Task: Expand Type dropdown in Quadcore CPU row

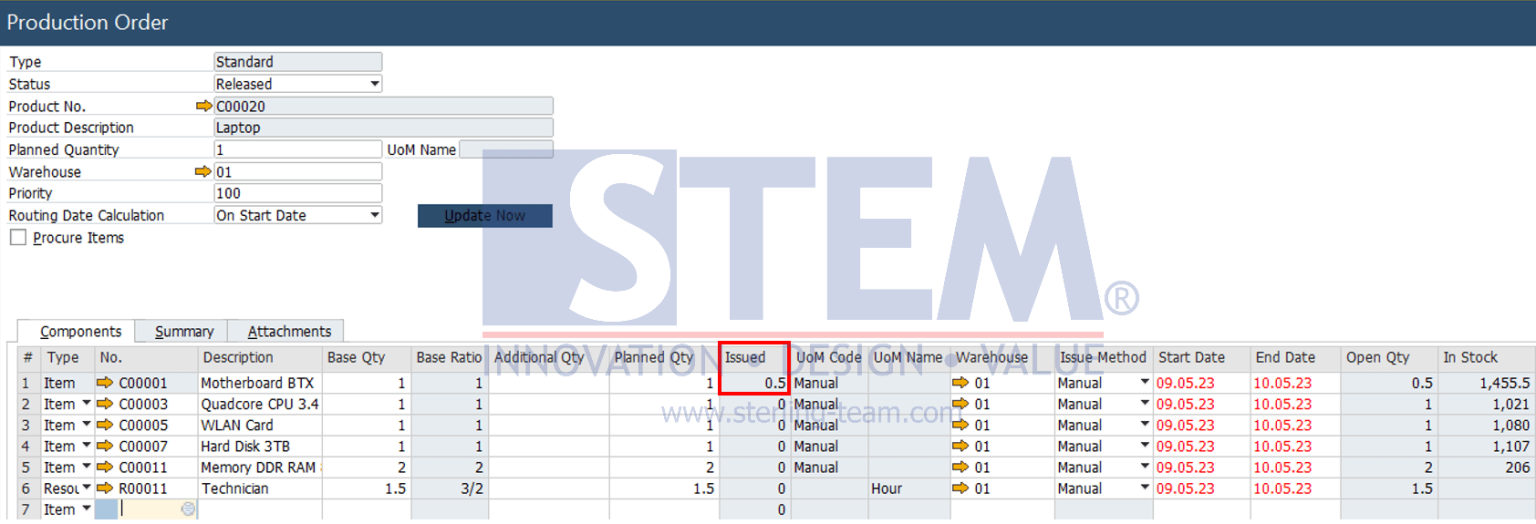Action: click(85, 404)
